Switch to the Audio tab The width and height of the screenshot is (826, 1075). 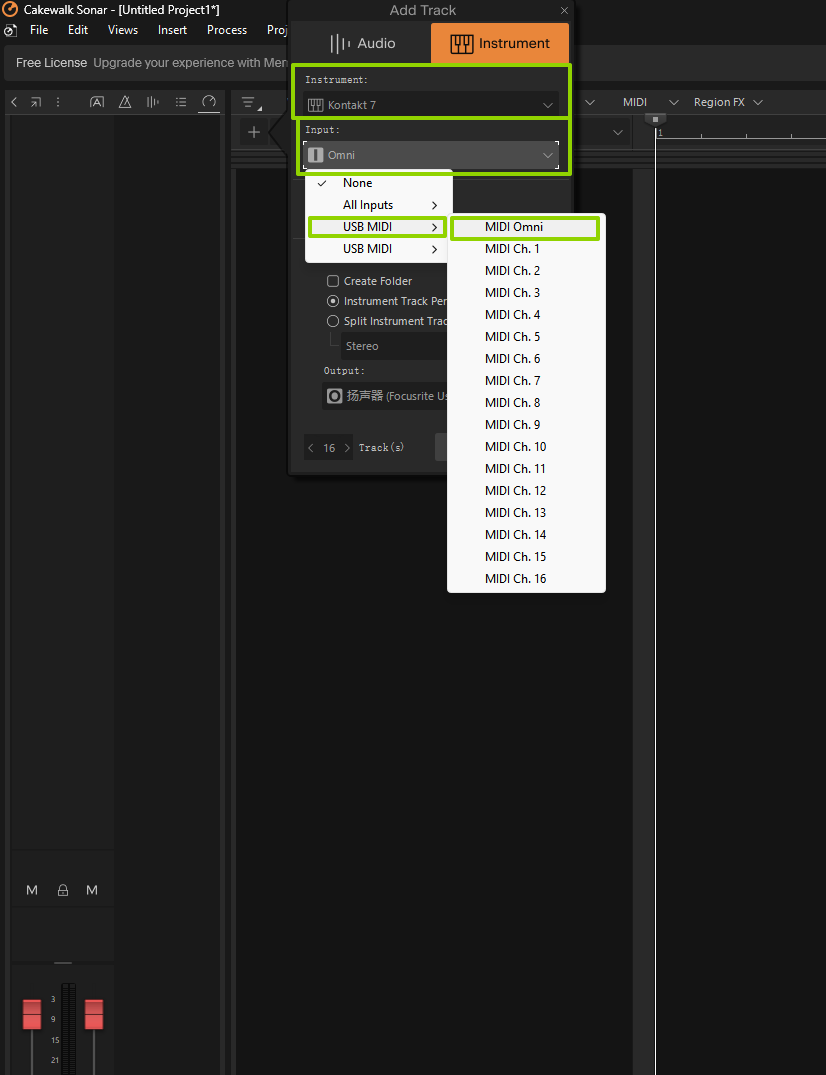tap(363, 44)
